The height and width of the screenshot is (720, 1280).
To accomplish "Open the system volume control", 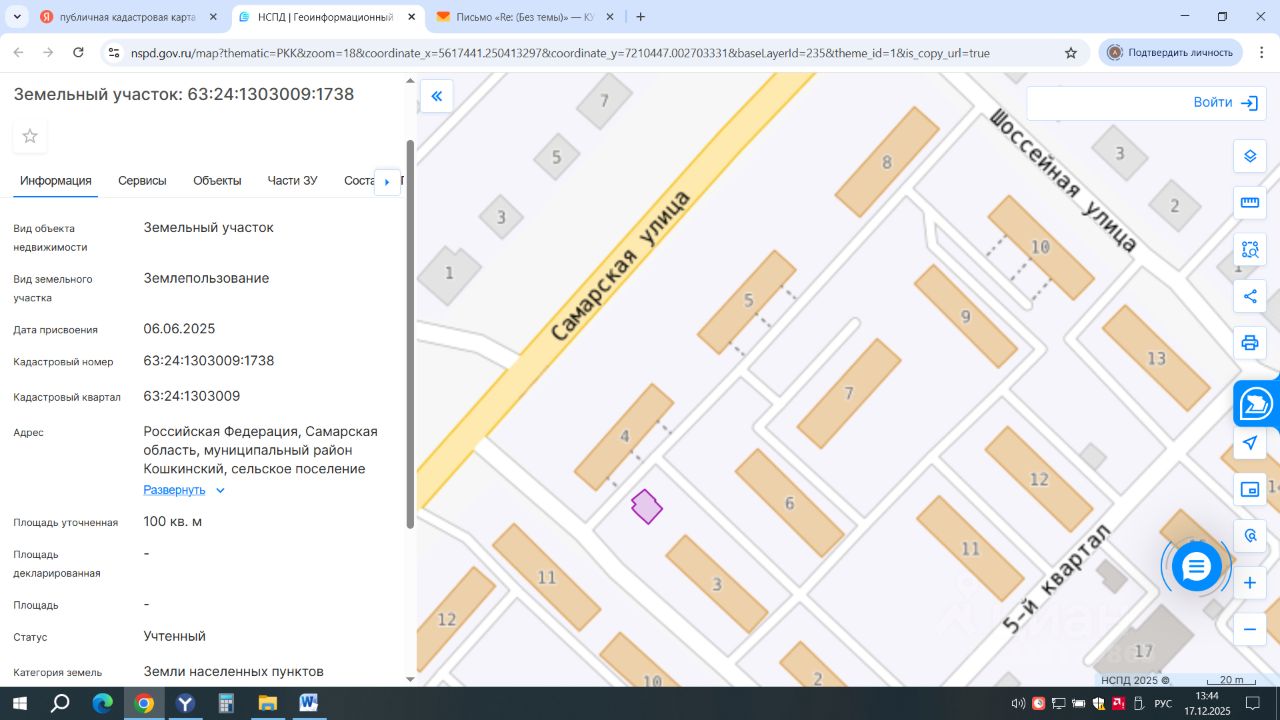I will 1018,703.
